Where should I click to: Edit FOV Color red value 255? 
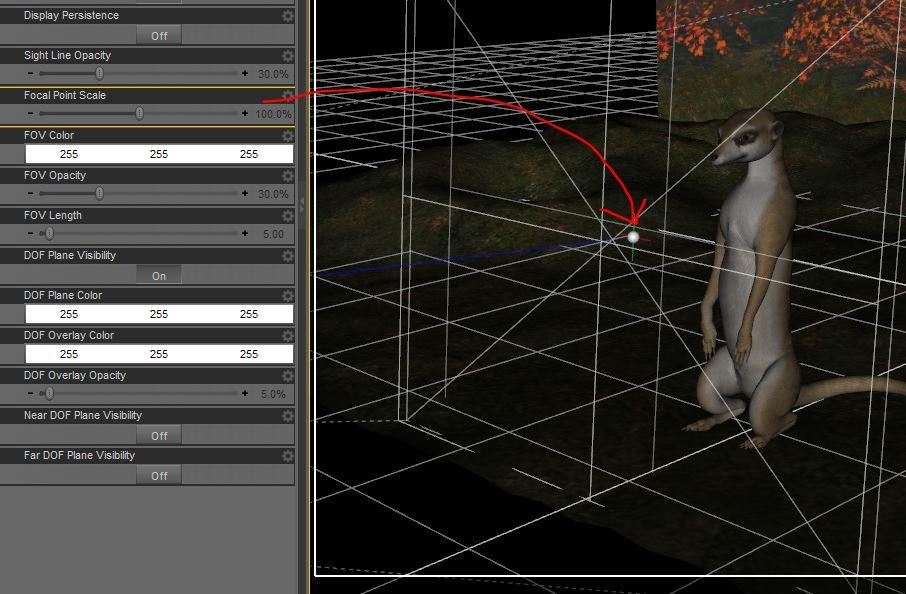pyautogui.click(x=69, y=154)
